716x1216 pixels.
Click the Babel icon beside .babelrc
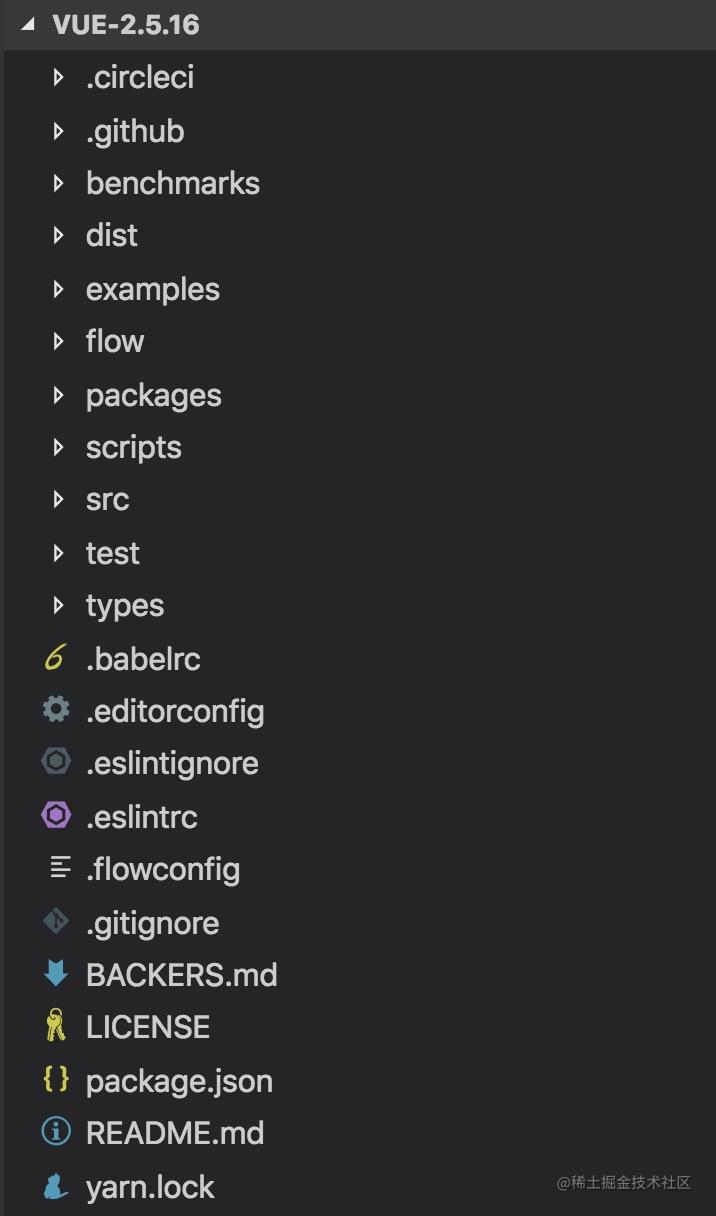tap(55, 659)
